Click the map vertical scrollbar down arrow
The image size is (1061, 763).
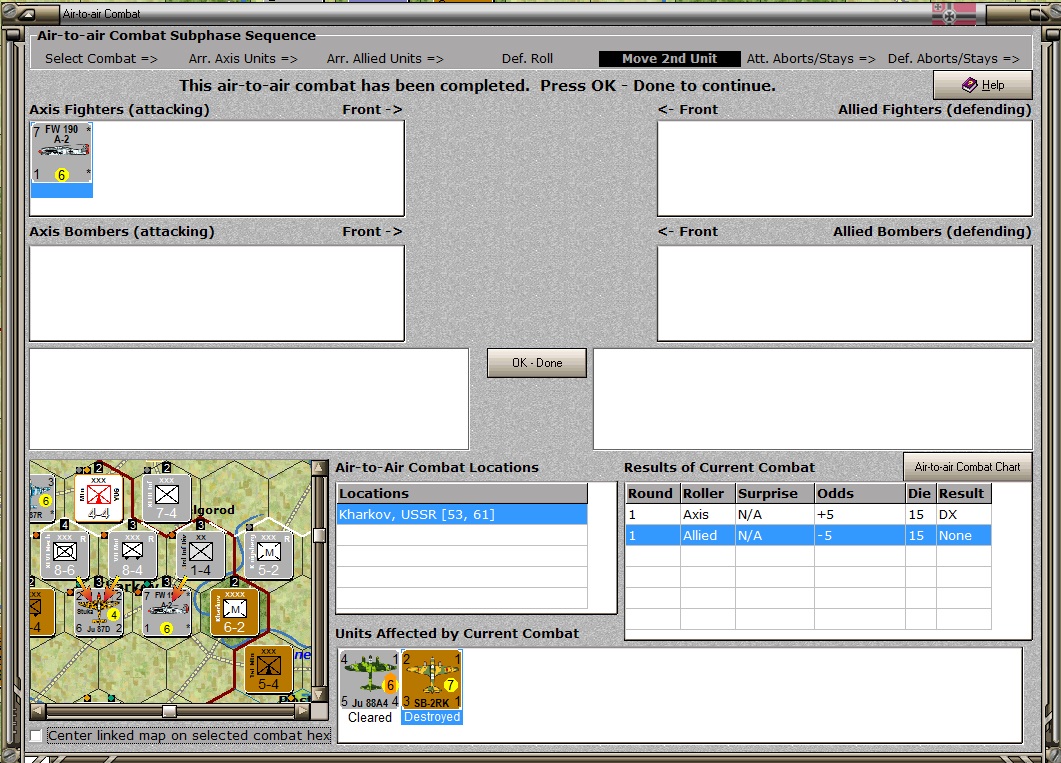(319, 695)
